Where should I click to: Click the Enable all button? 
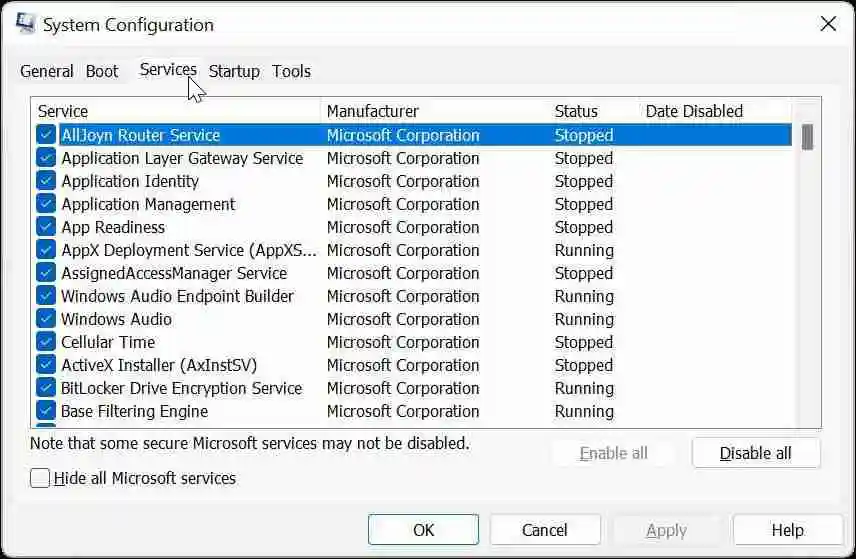(x=614, y=453)
